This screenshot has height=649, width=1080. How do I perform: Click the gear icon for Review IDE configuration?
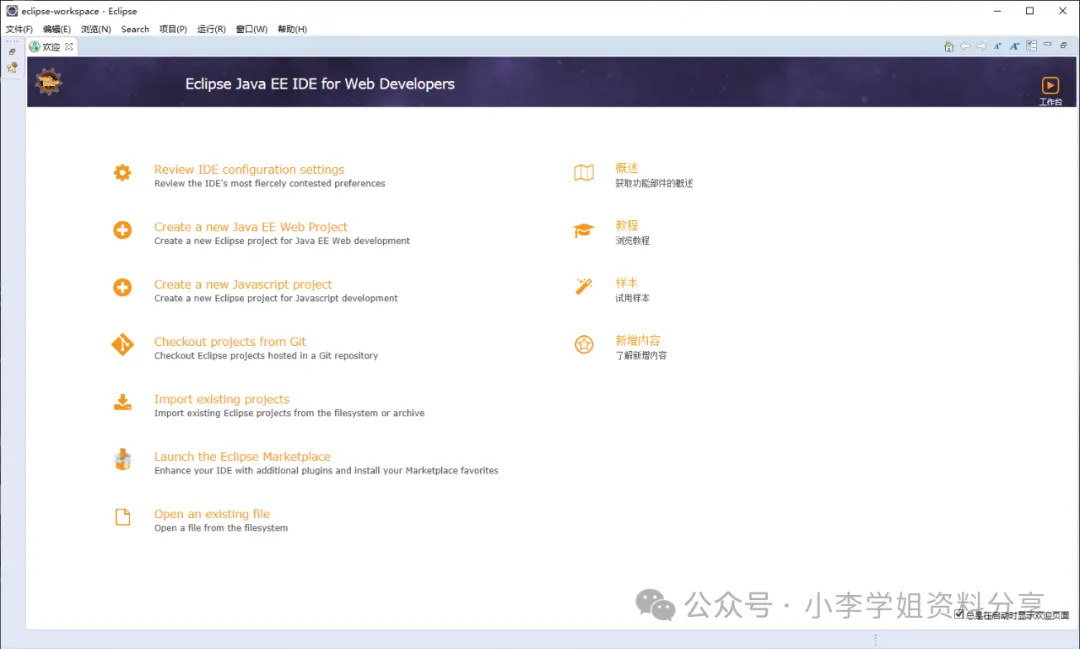pos(123,172)
